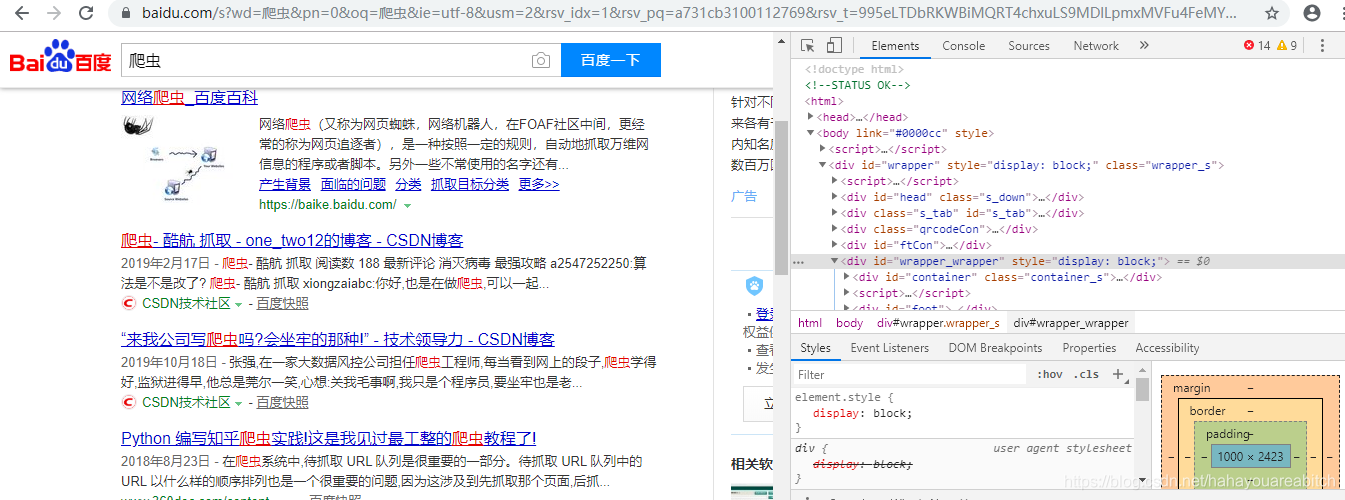The height and width of the screenshot is (500, 1345).
Task: Click ellipsis beside wrapper_wrapper node
Action: pos(798,261)
